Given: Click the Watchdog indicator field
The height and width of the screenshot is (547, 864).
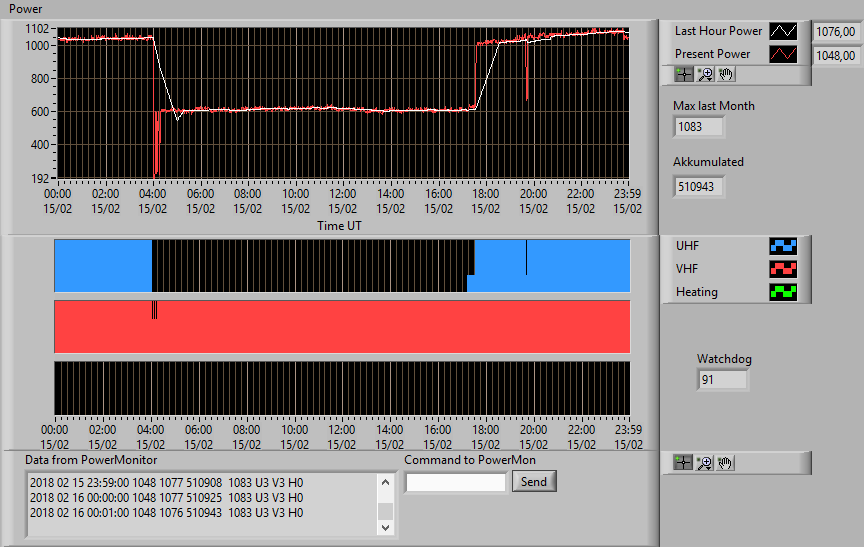Looking at the screenshot, I should click(722, 380).
